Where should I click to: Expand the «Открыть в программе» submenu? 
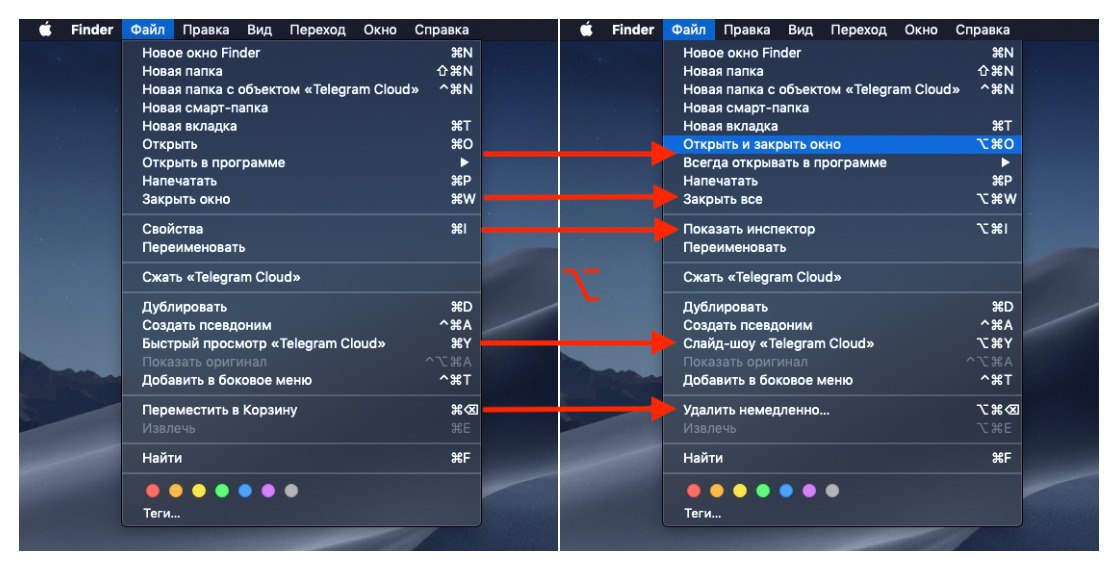click(x=301, y=162)
